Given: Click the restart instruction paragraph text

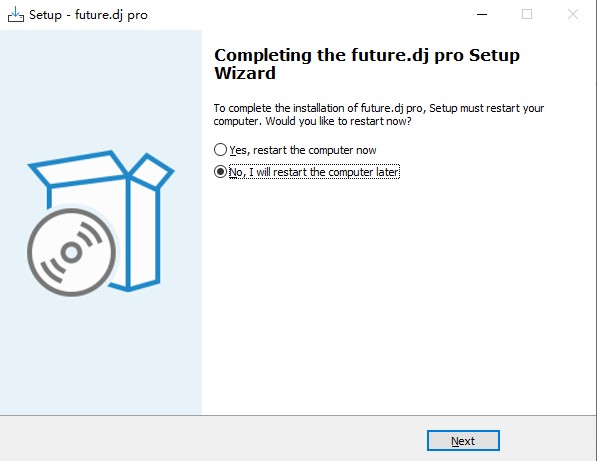Looking at the screenshot, I should coord(378,115).
